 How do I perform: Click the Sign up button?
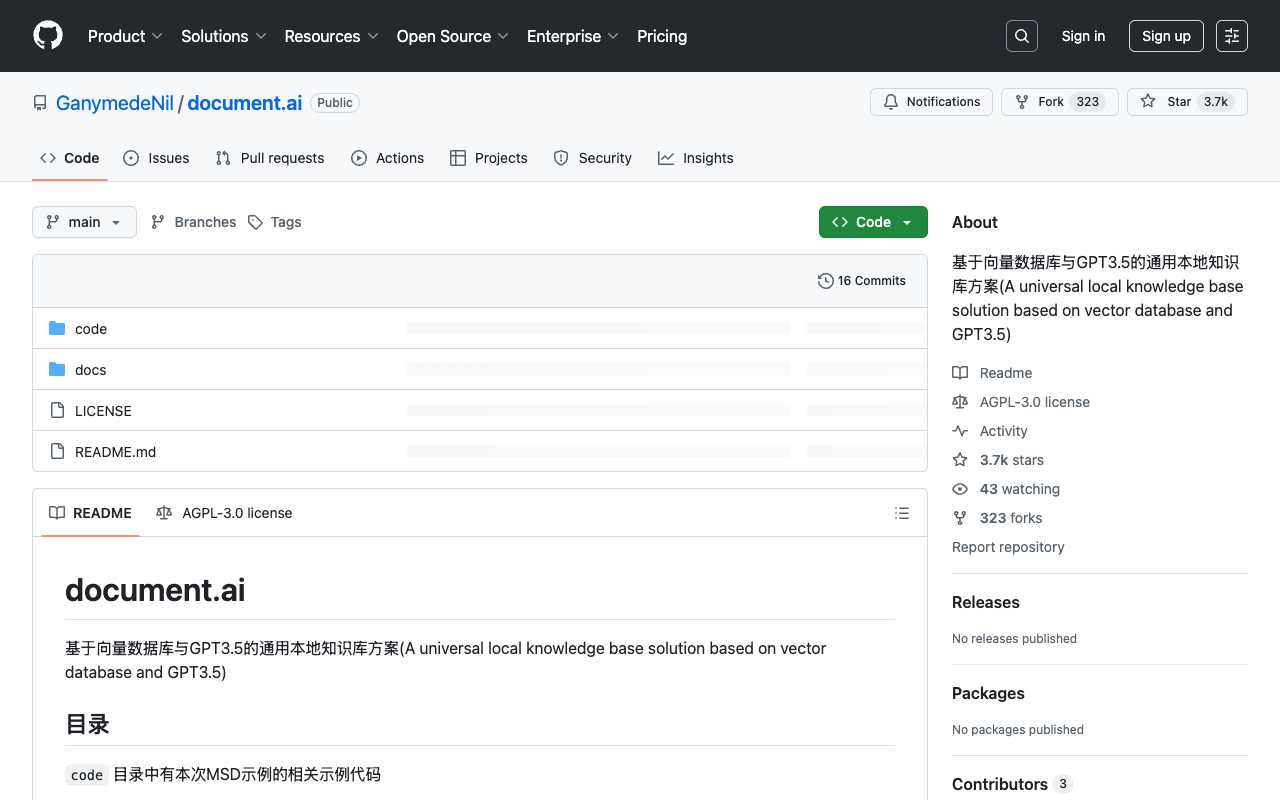click(x=1166, y=36)
